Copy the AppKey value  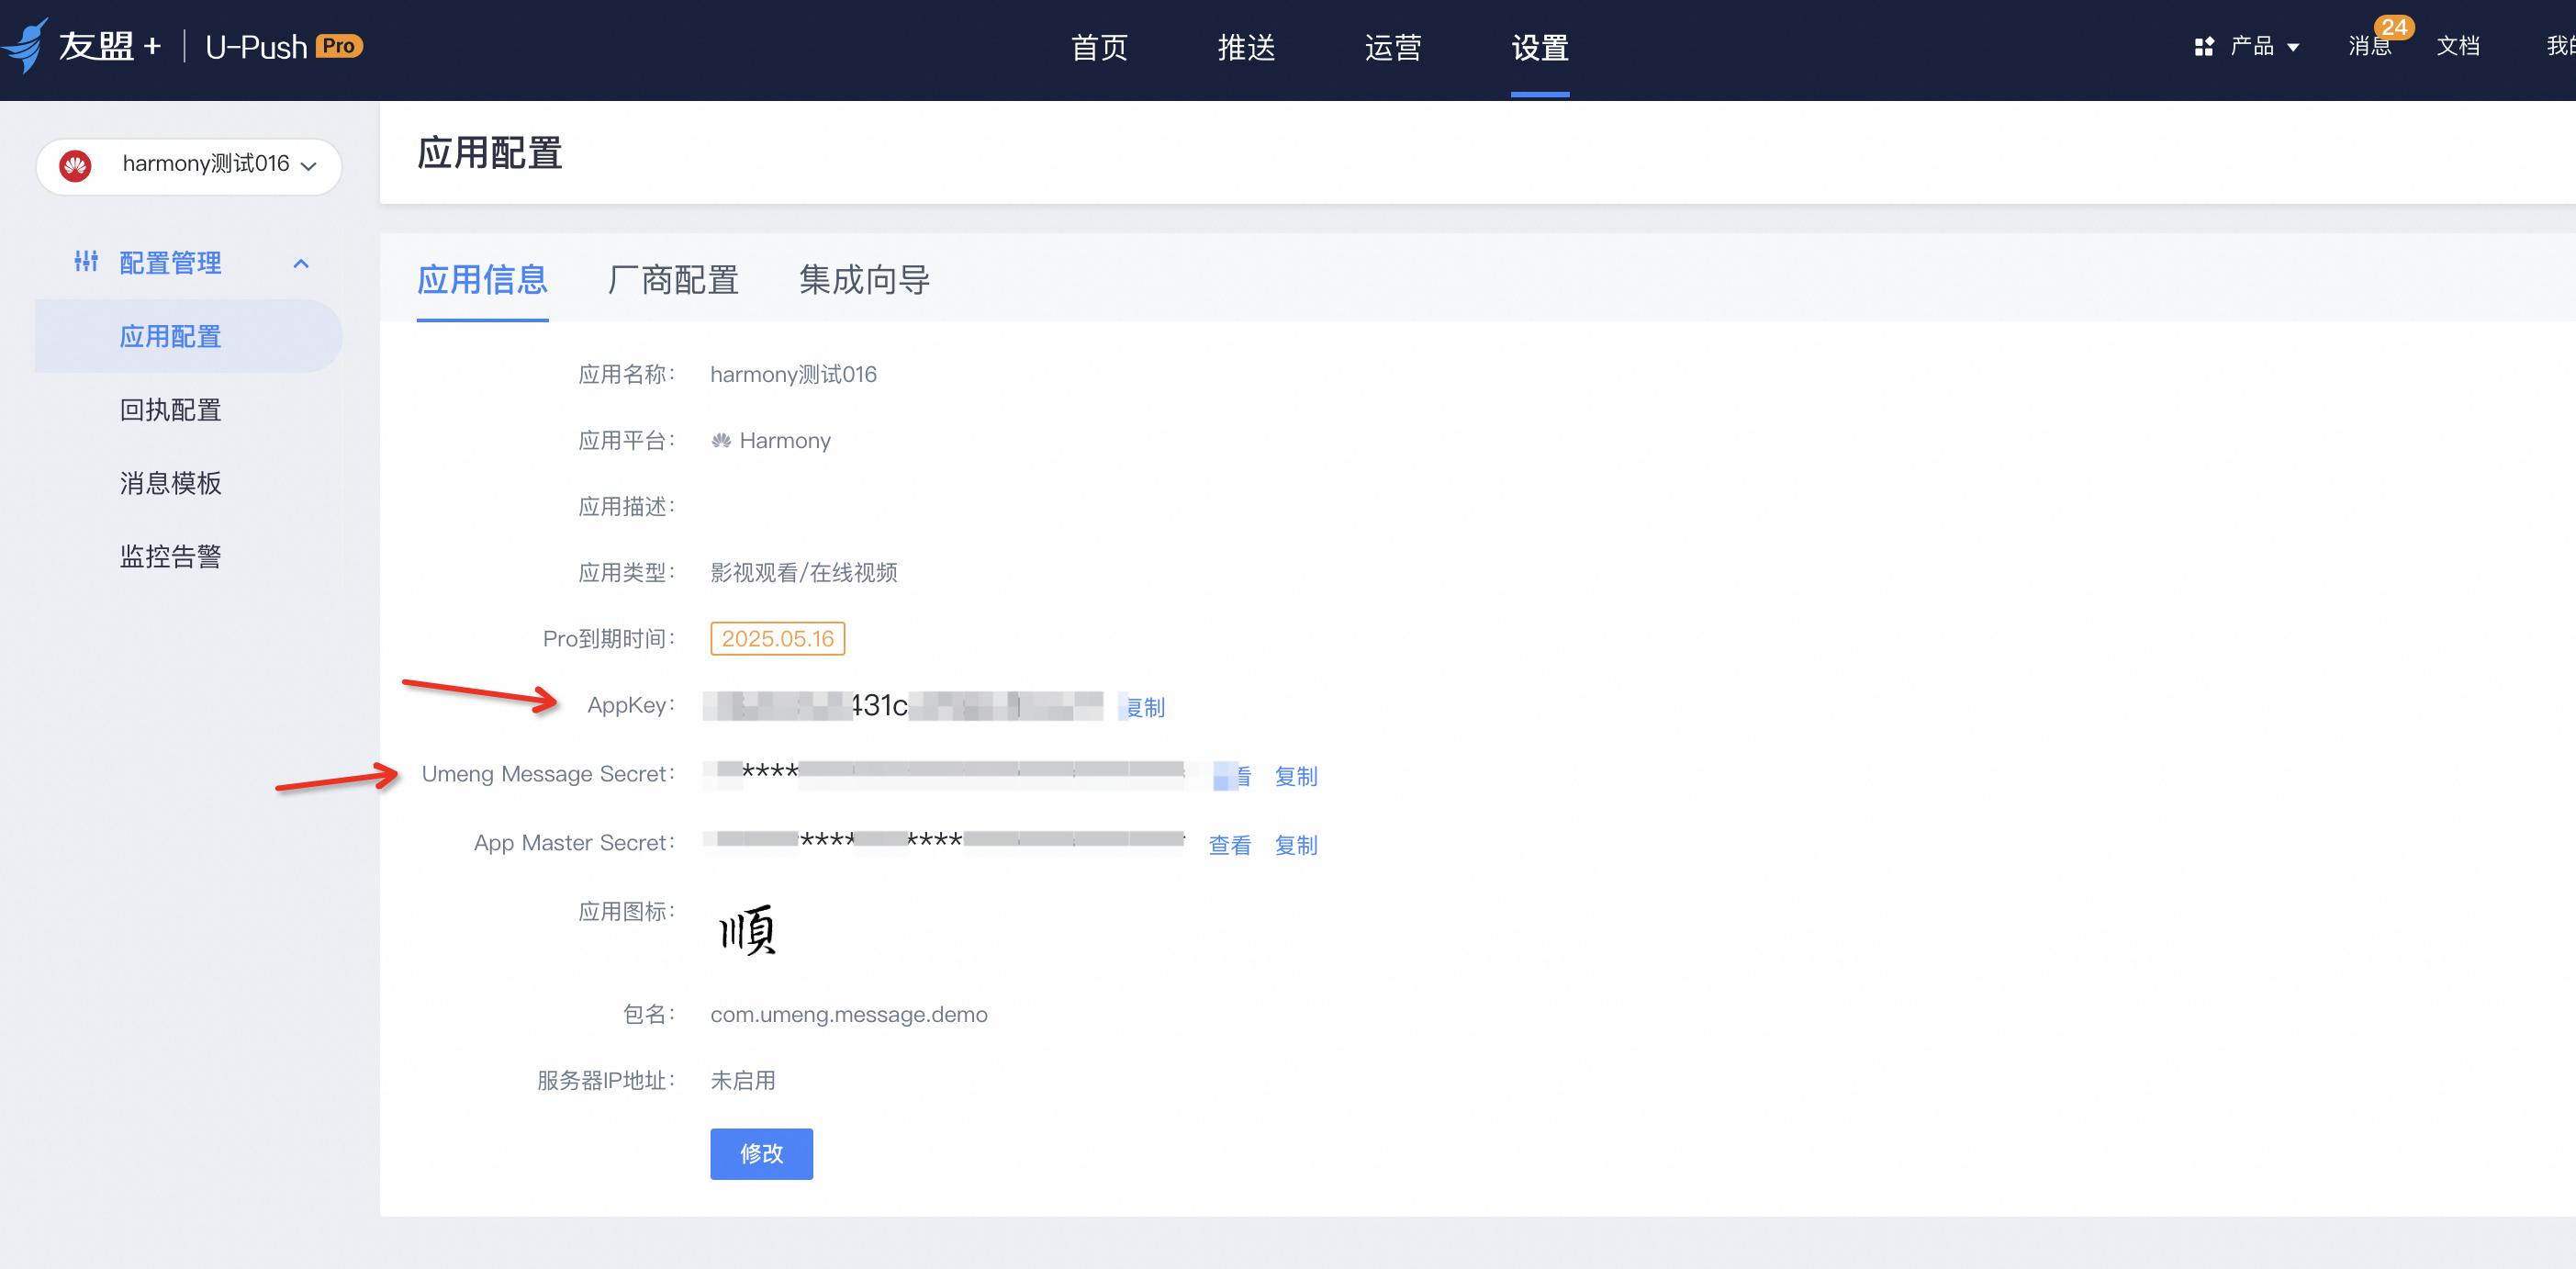[x=1145, y=707]
